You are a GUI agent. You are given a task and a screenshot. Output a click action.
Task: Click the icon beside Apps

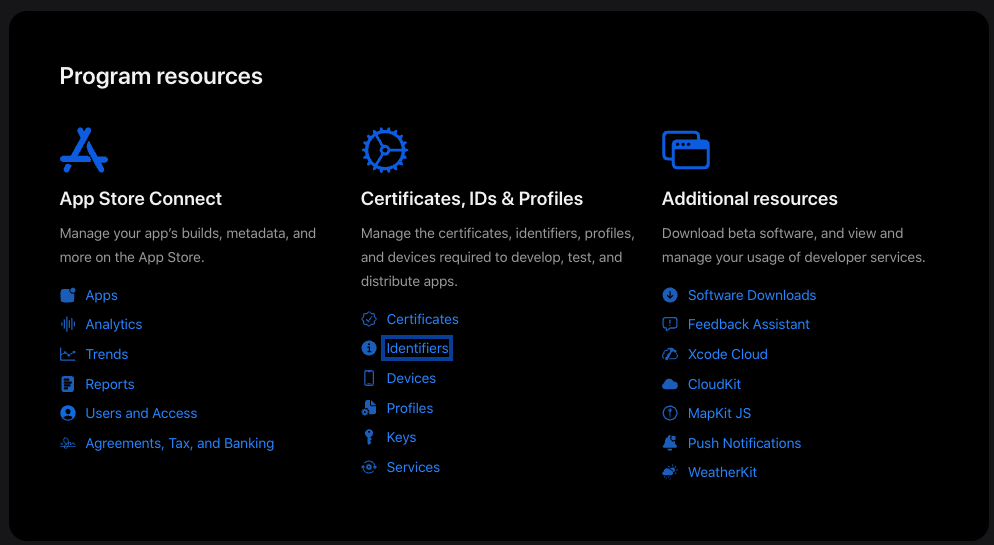[x=68, y=295]
